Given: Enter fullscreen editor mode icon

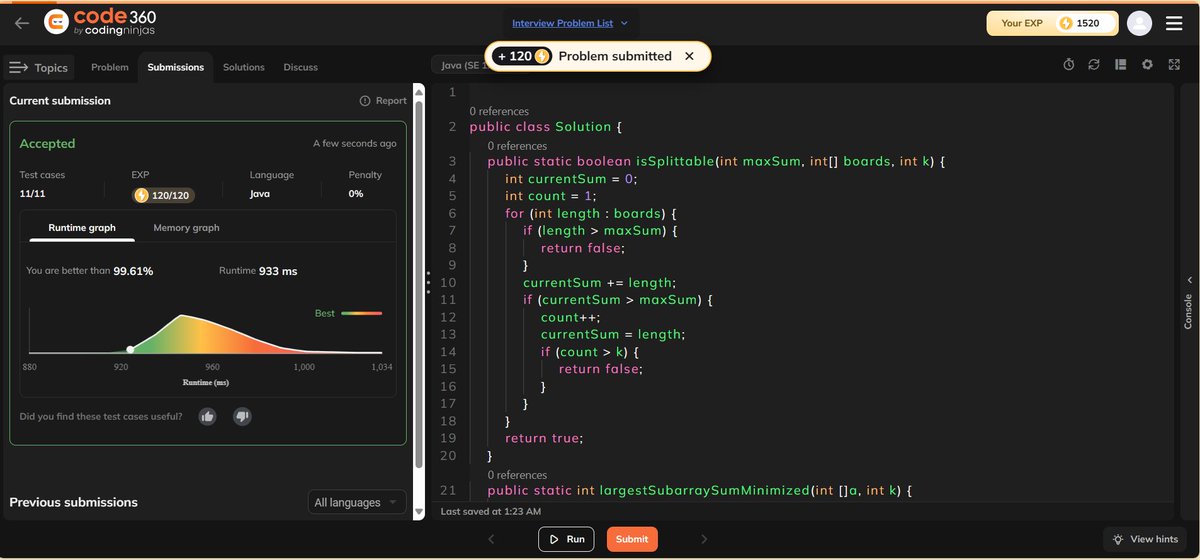Looking at the screenshot, I should 1174,65.
